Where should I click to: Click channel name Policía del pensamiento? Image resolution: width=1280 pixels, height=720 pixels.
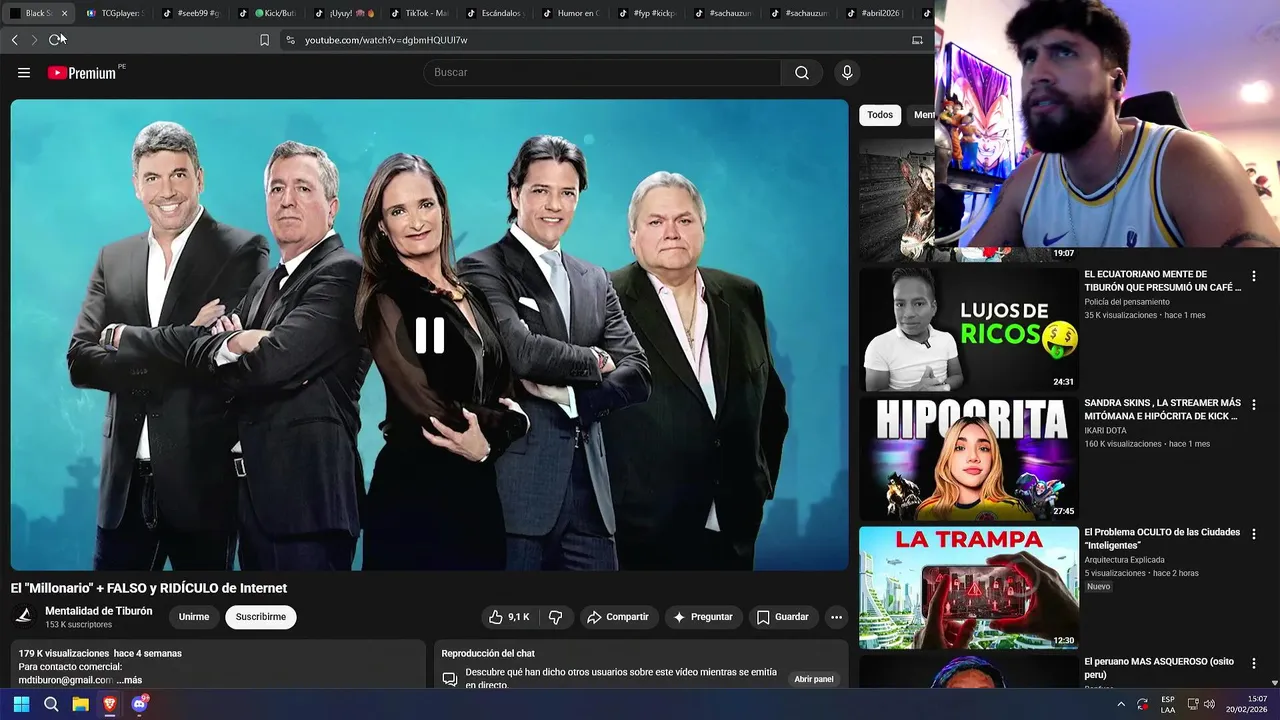point(1127,302)
